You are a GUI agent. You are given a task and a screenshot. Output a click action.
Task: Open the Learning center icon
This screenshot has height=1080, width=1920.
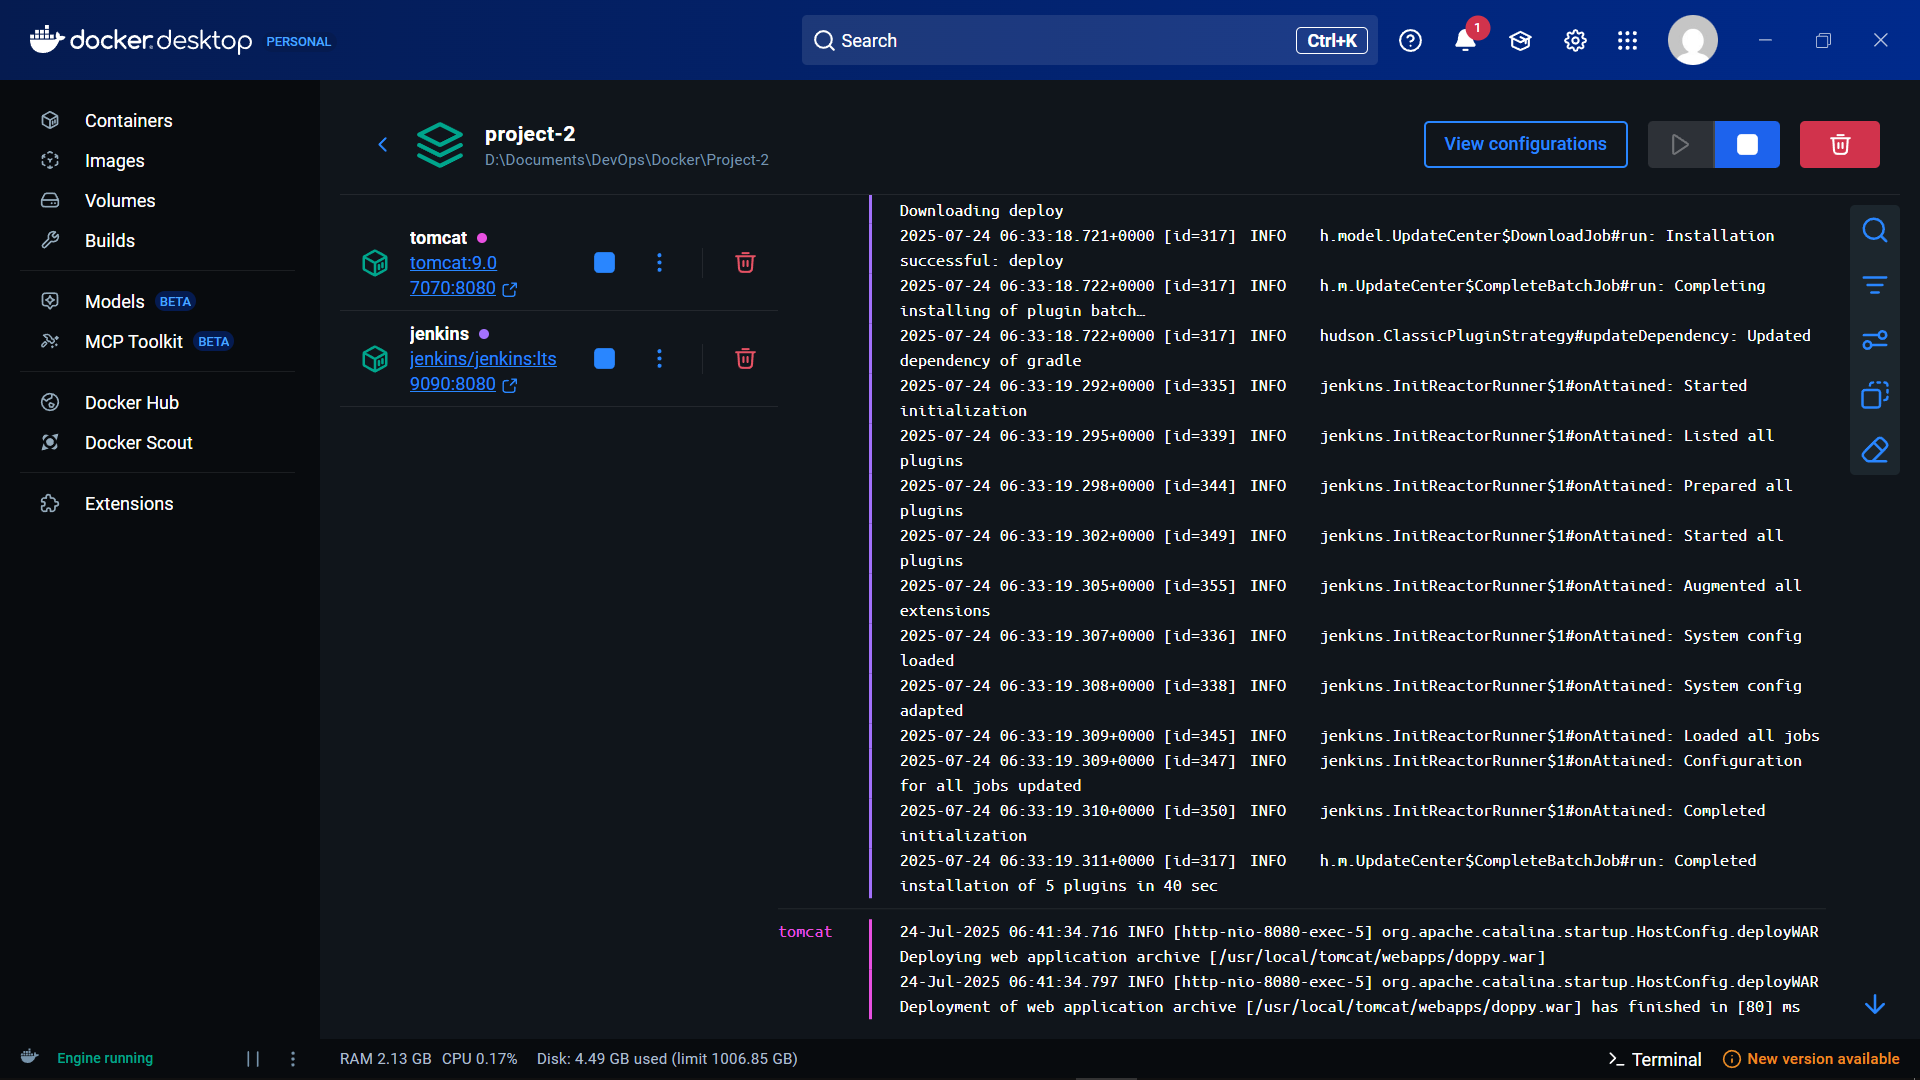pyautogui.click(x=1520, y=41)
